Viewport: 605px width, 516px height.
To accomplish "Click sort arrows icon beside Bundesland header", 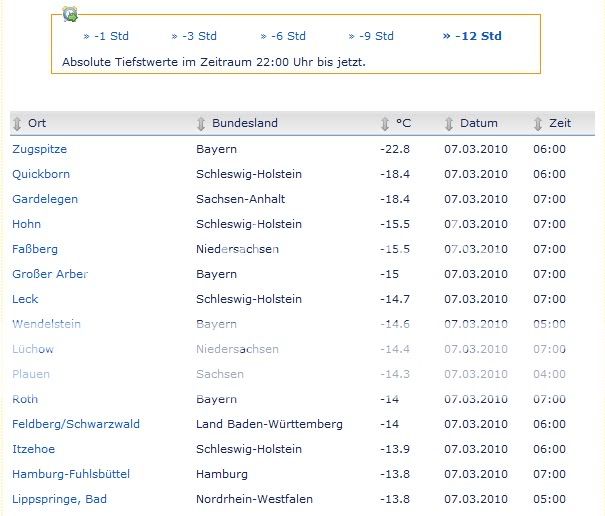I will click(201, 124).
